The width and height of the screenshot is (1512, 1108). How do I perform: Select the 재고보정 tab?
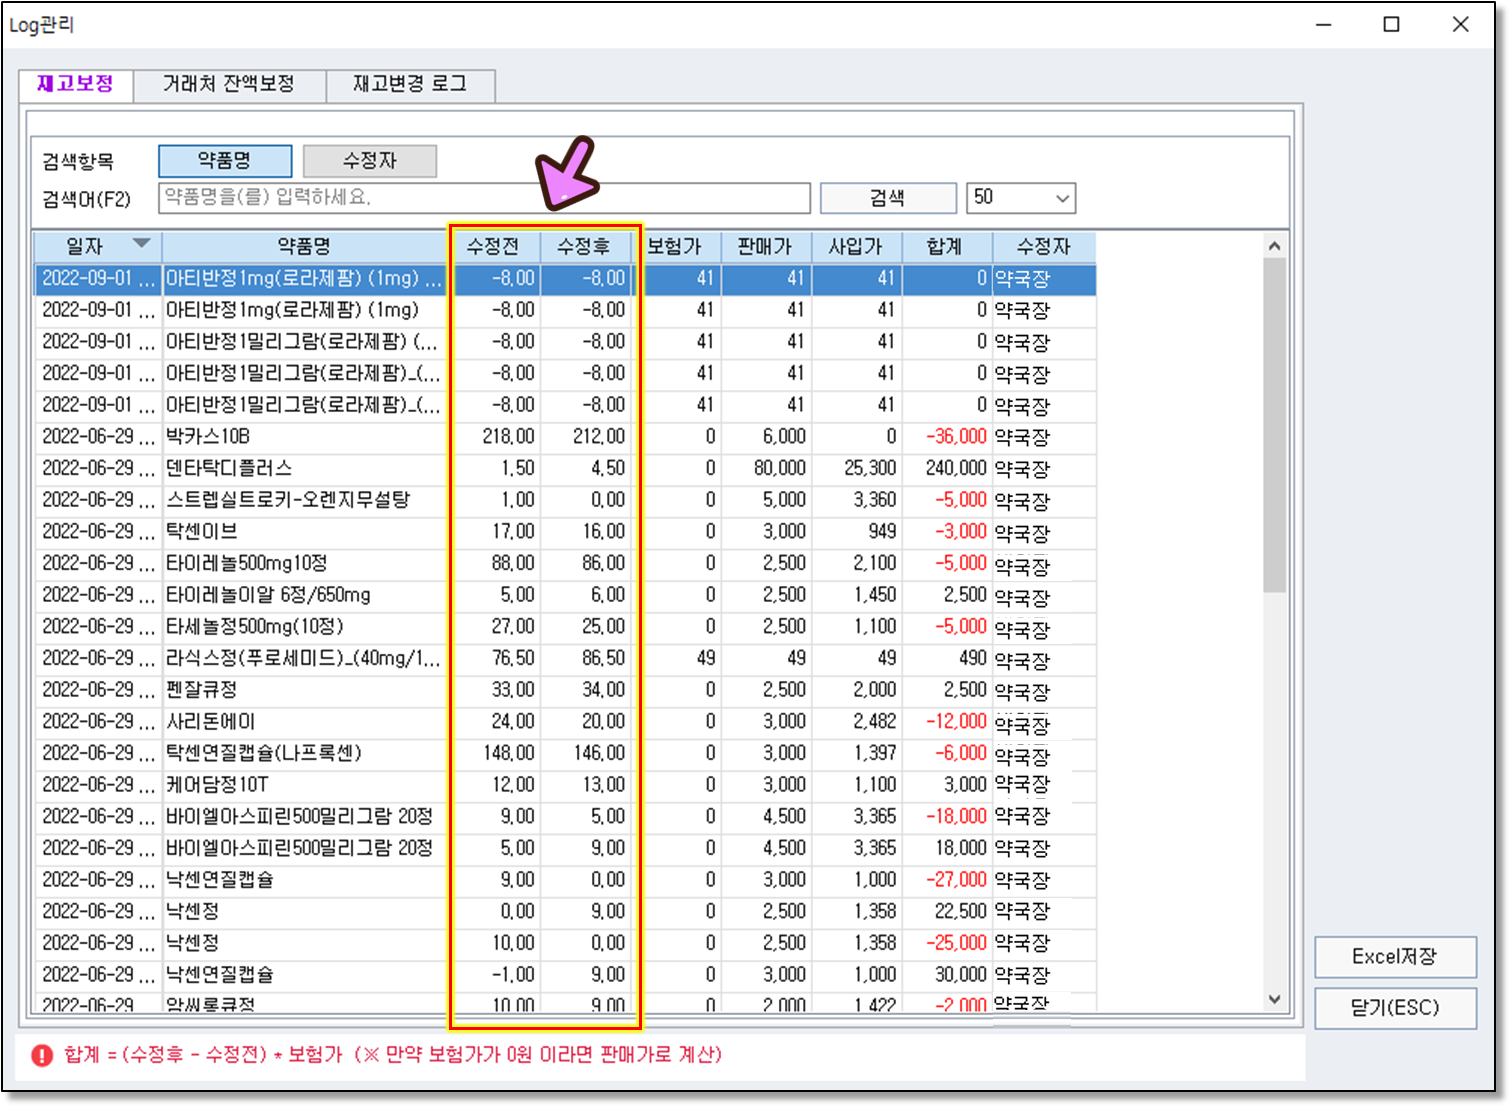(75, 84)
